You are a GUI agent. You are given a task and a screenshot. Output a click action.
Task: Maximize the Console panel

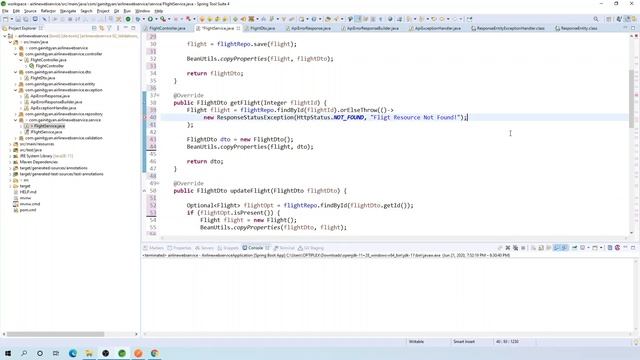633,248
